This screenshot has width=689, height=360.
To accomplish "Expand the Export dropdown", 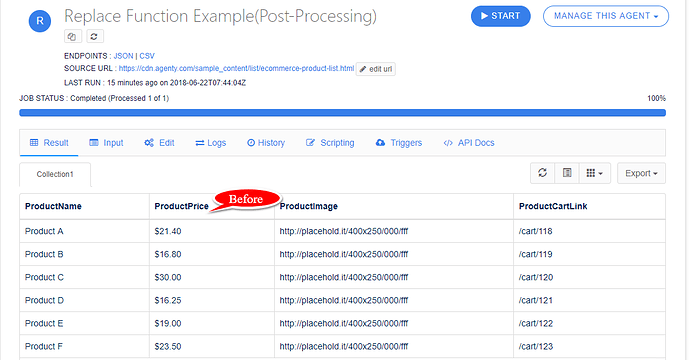I will point(641,173).
